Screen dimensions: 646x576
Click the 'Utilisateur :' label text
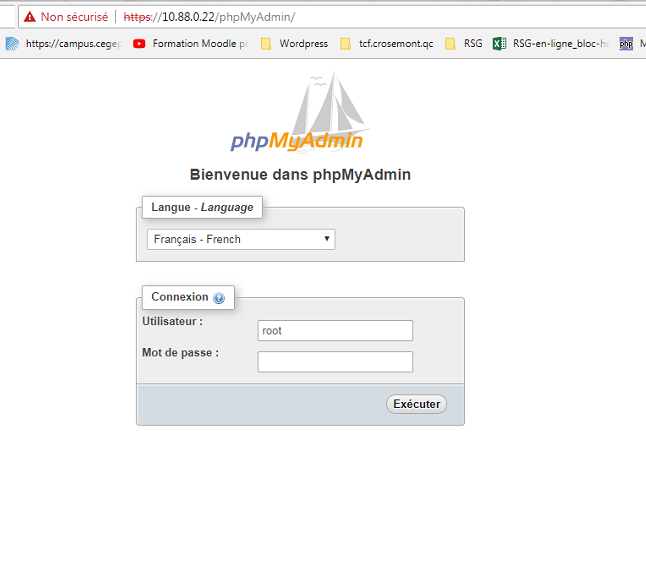point(173,321)
